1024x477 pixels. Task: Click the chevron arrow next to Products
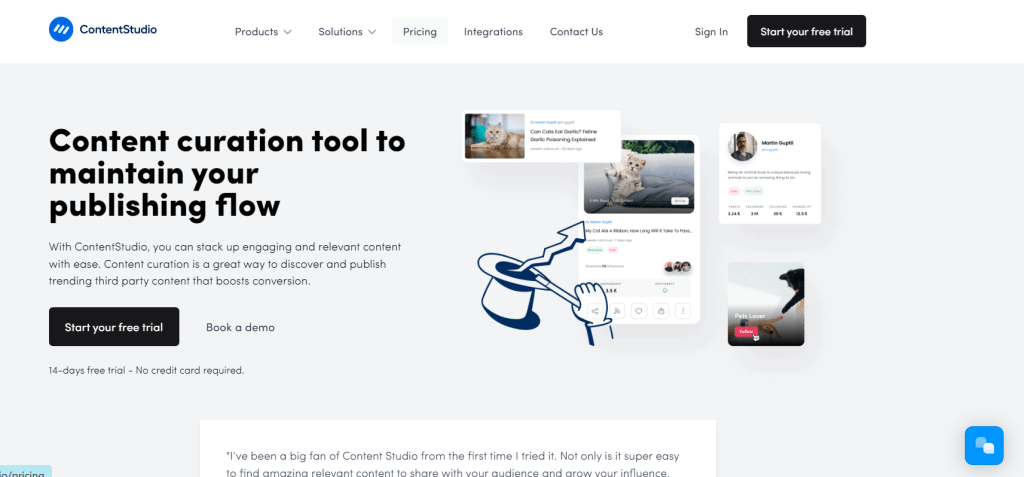[287, 32]
